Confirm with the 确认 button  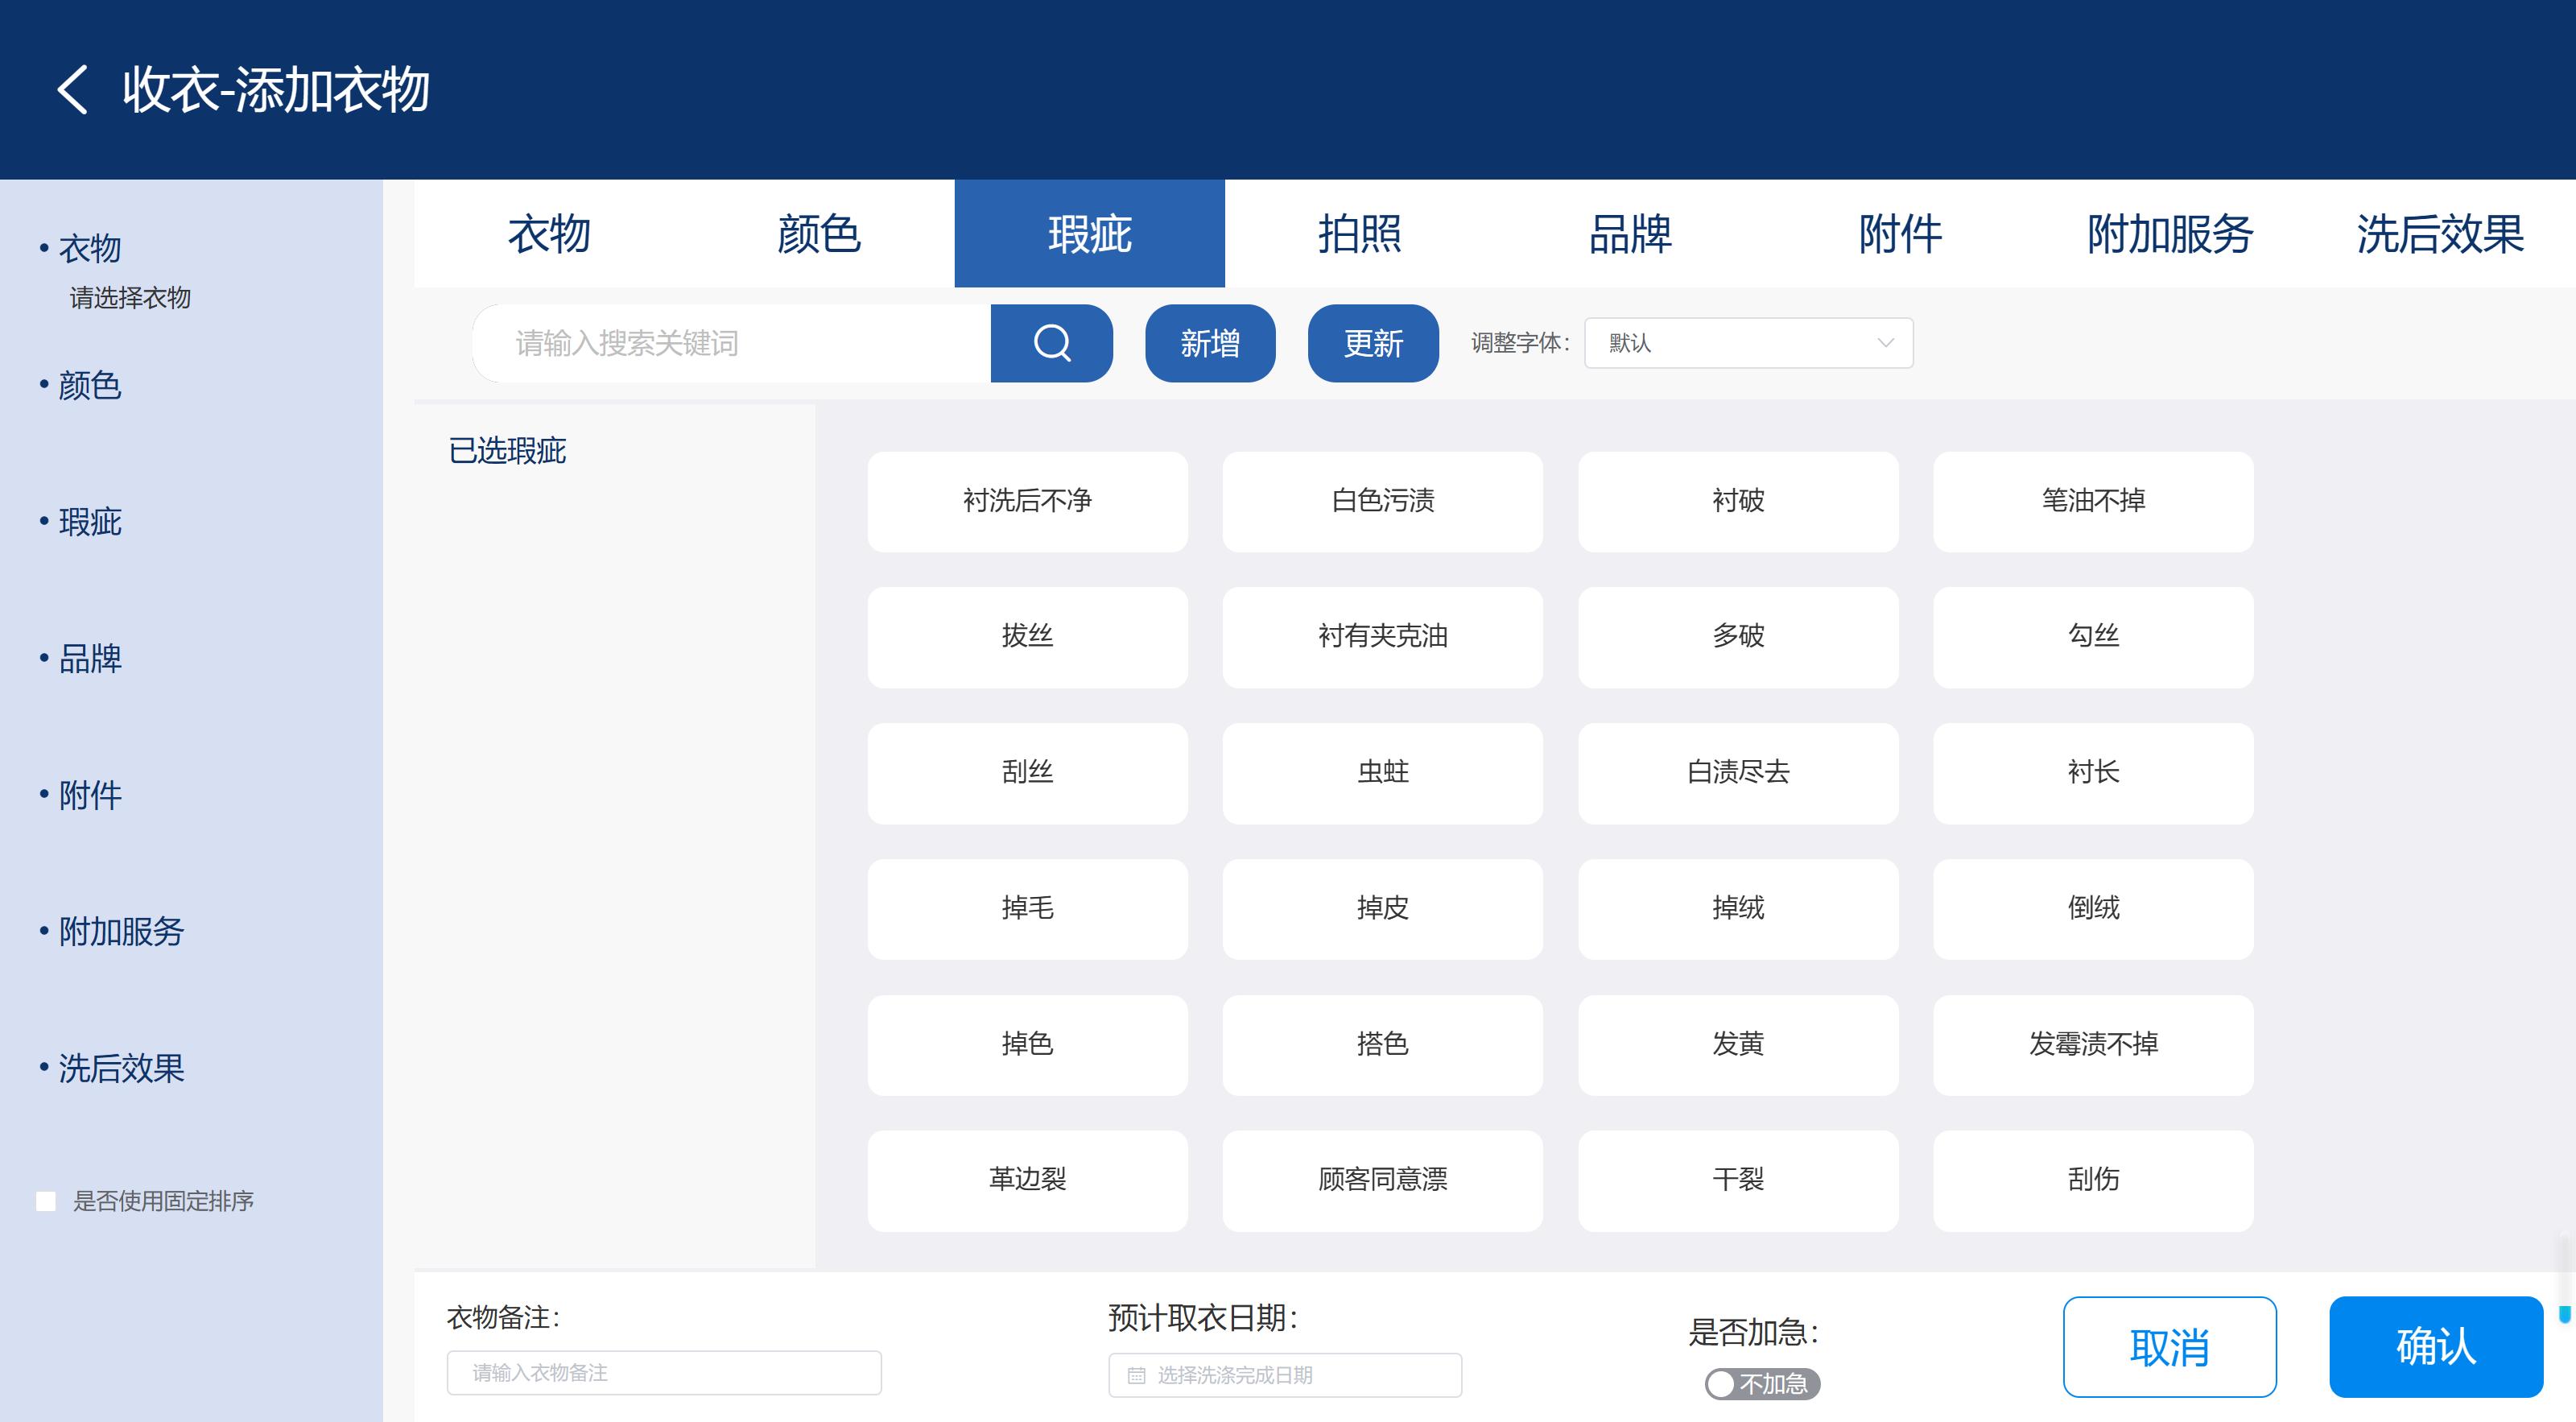point(2435,1346)
